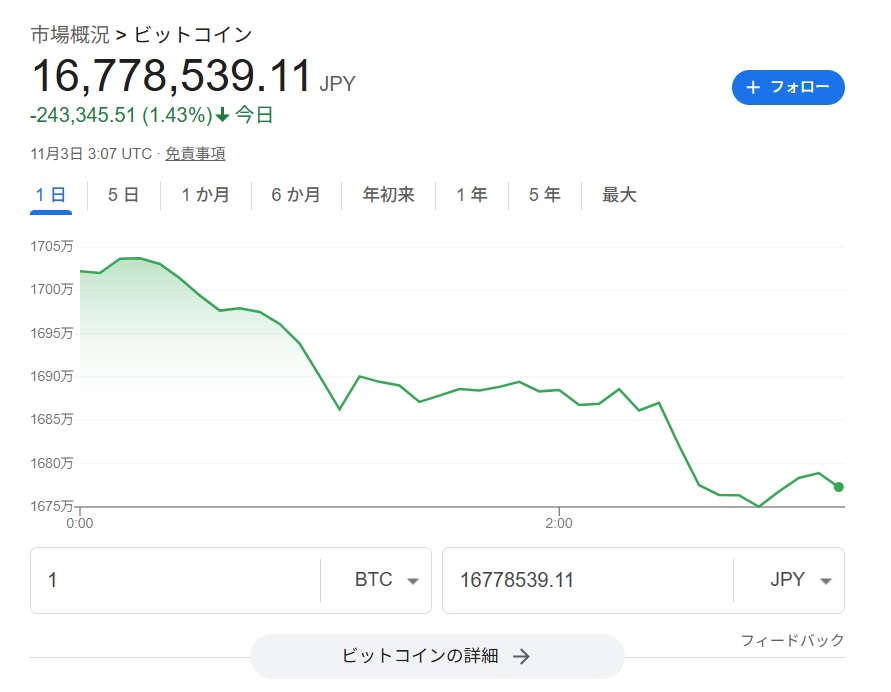The height and width of the screenshot is (692, 891).
Task: Select the 最大 range tab
Action: click(x=619, y=195)
